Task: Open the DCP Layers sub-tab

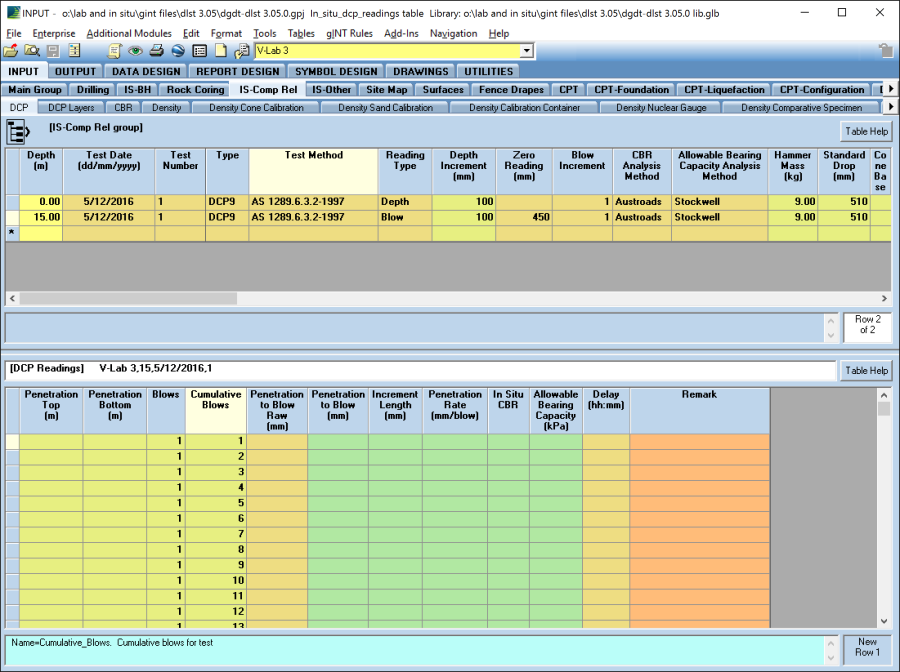Action: [x=71, y=107]
